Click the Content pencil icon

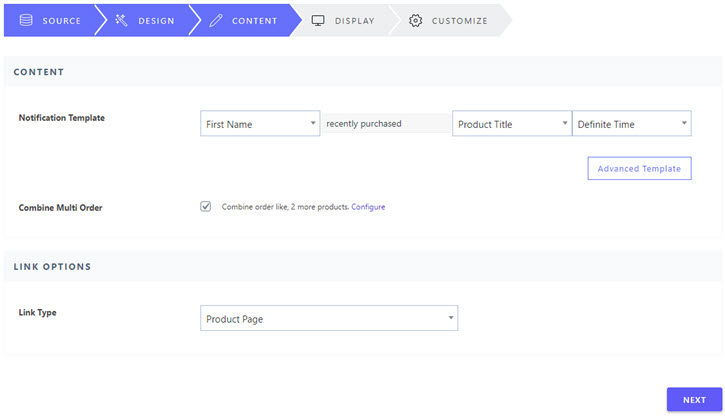click(x=215, y=20)
